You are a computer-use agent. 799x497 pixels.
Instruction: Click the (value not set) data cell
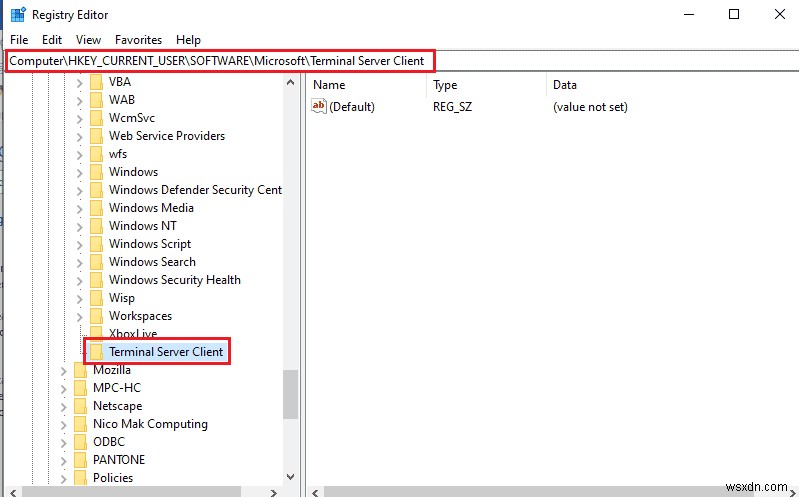(590, 107)
